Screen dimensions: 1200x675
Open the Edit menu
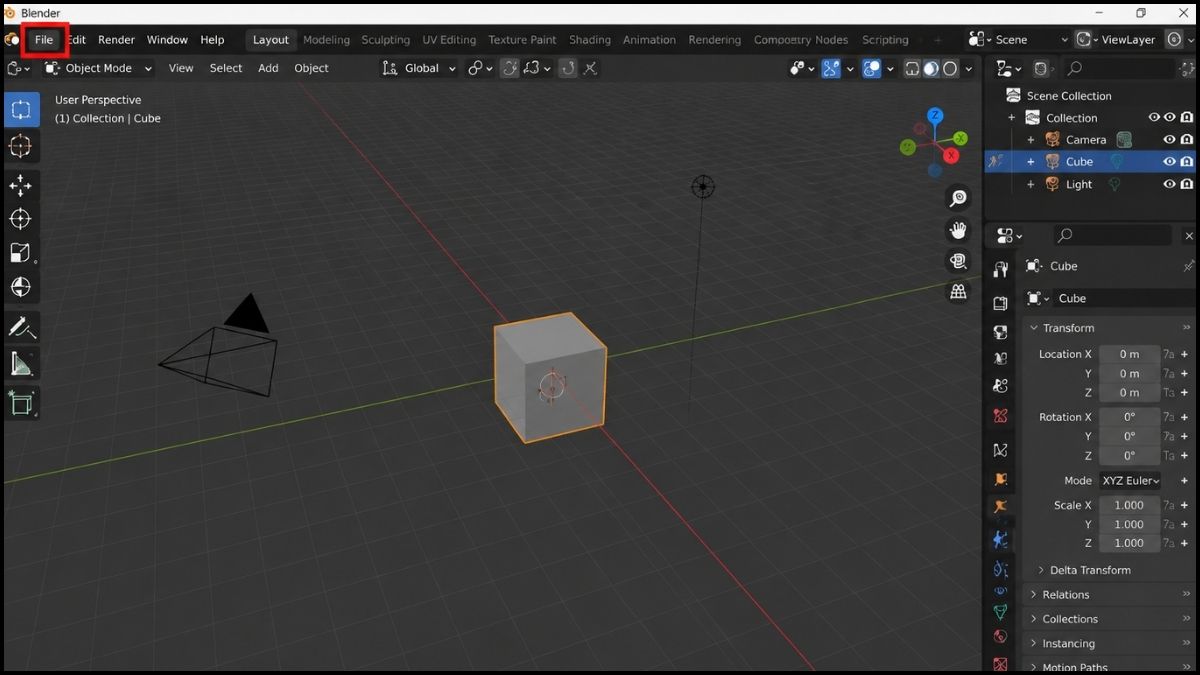coord(77,40)
